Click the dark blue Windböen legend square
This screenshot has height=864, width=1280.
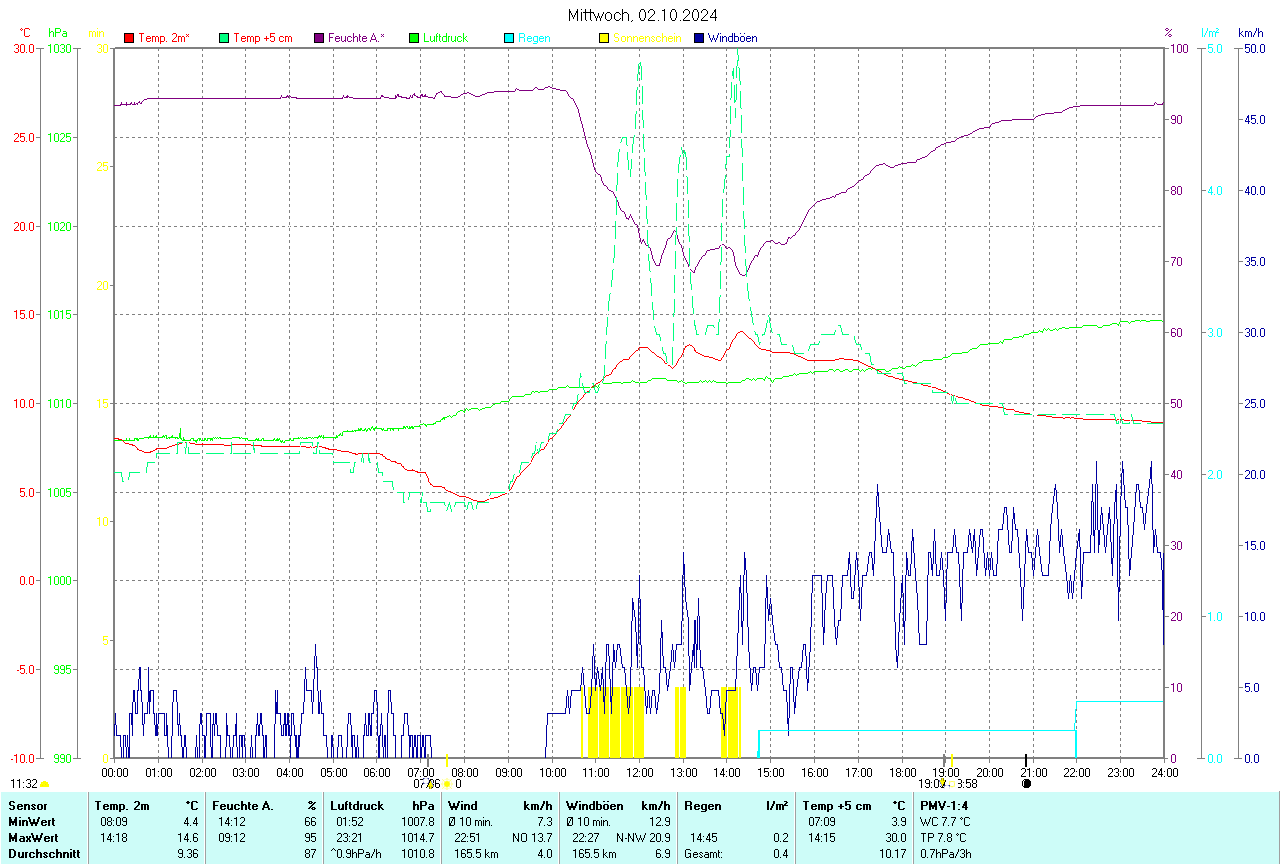pos(699,38)
